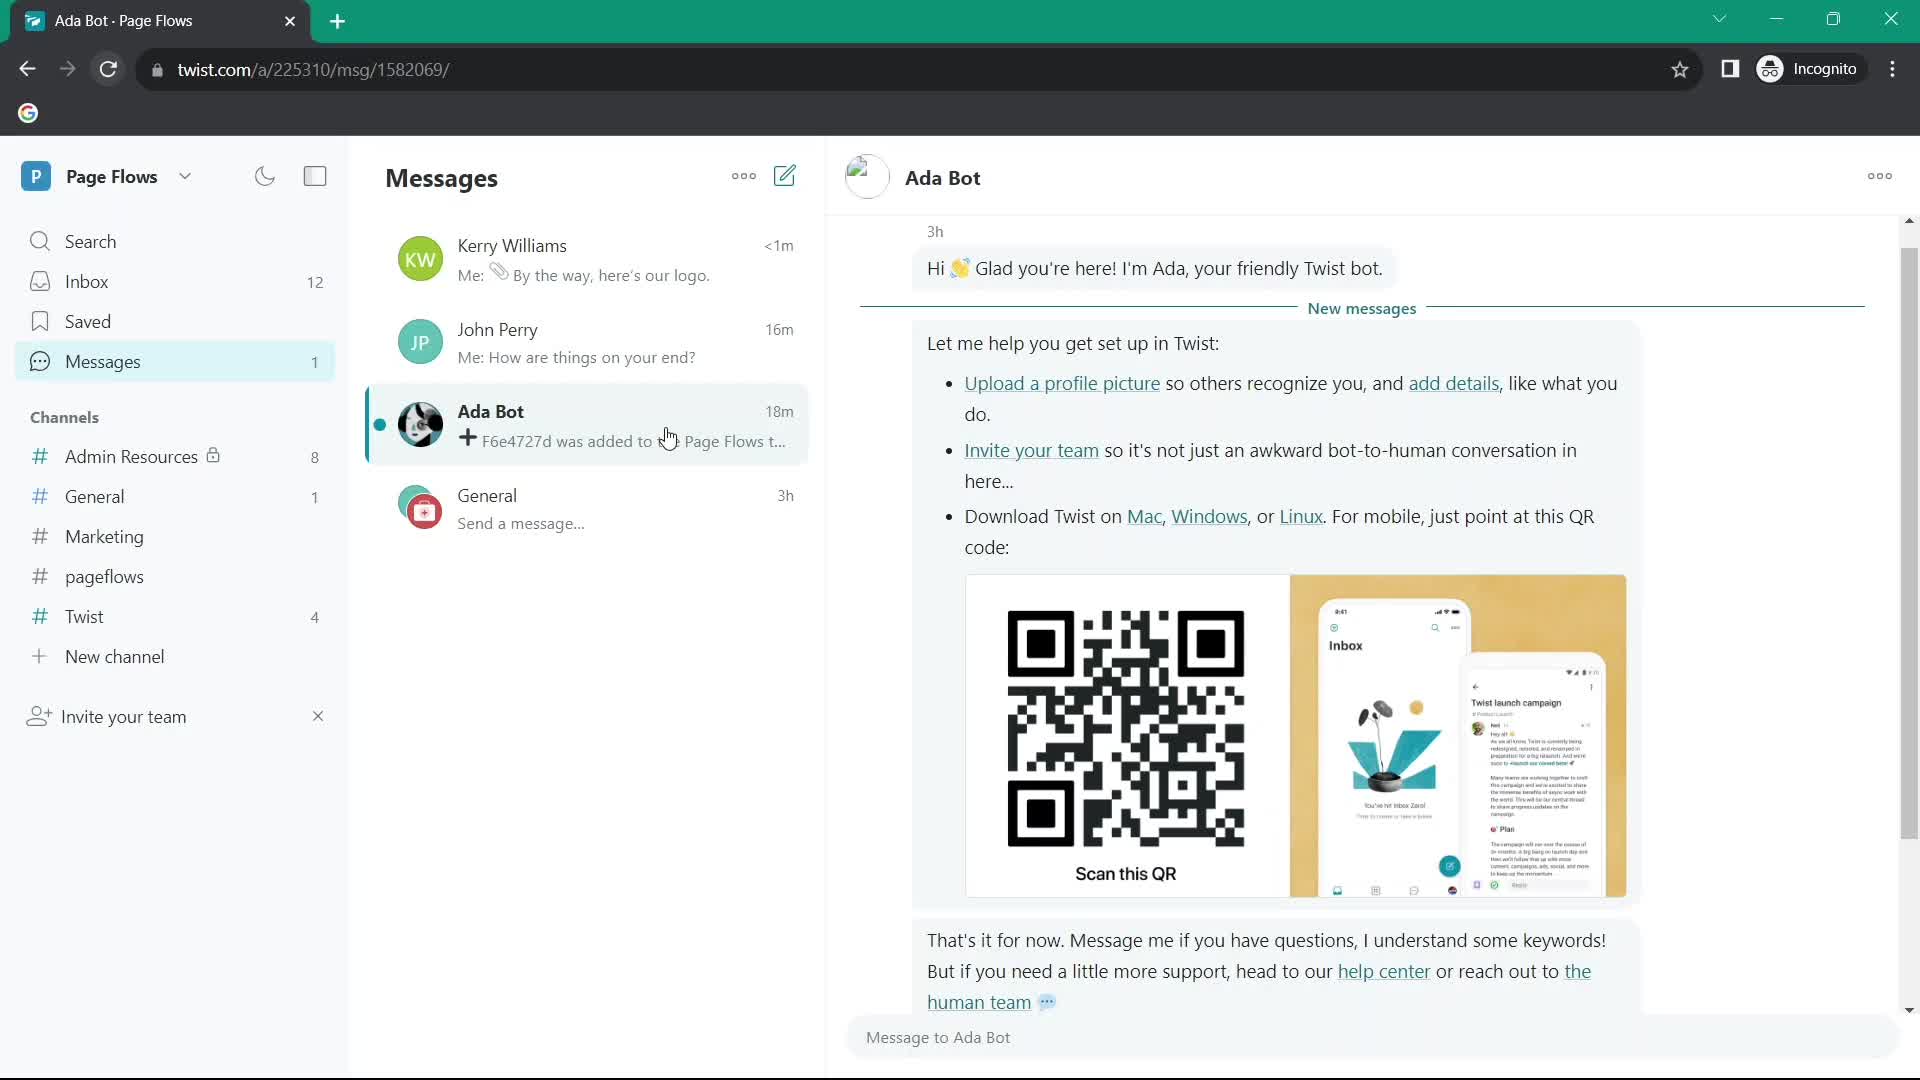This screenshot has width=1920, height=1080.
Task: Click the Upload a profile picture link
Action: click(x=1062, y=382)
